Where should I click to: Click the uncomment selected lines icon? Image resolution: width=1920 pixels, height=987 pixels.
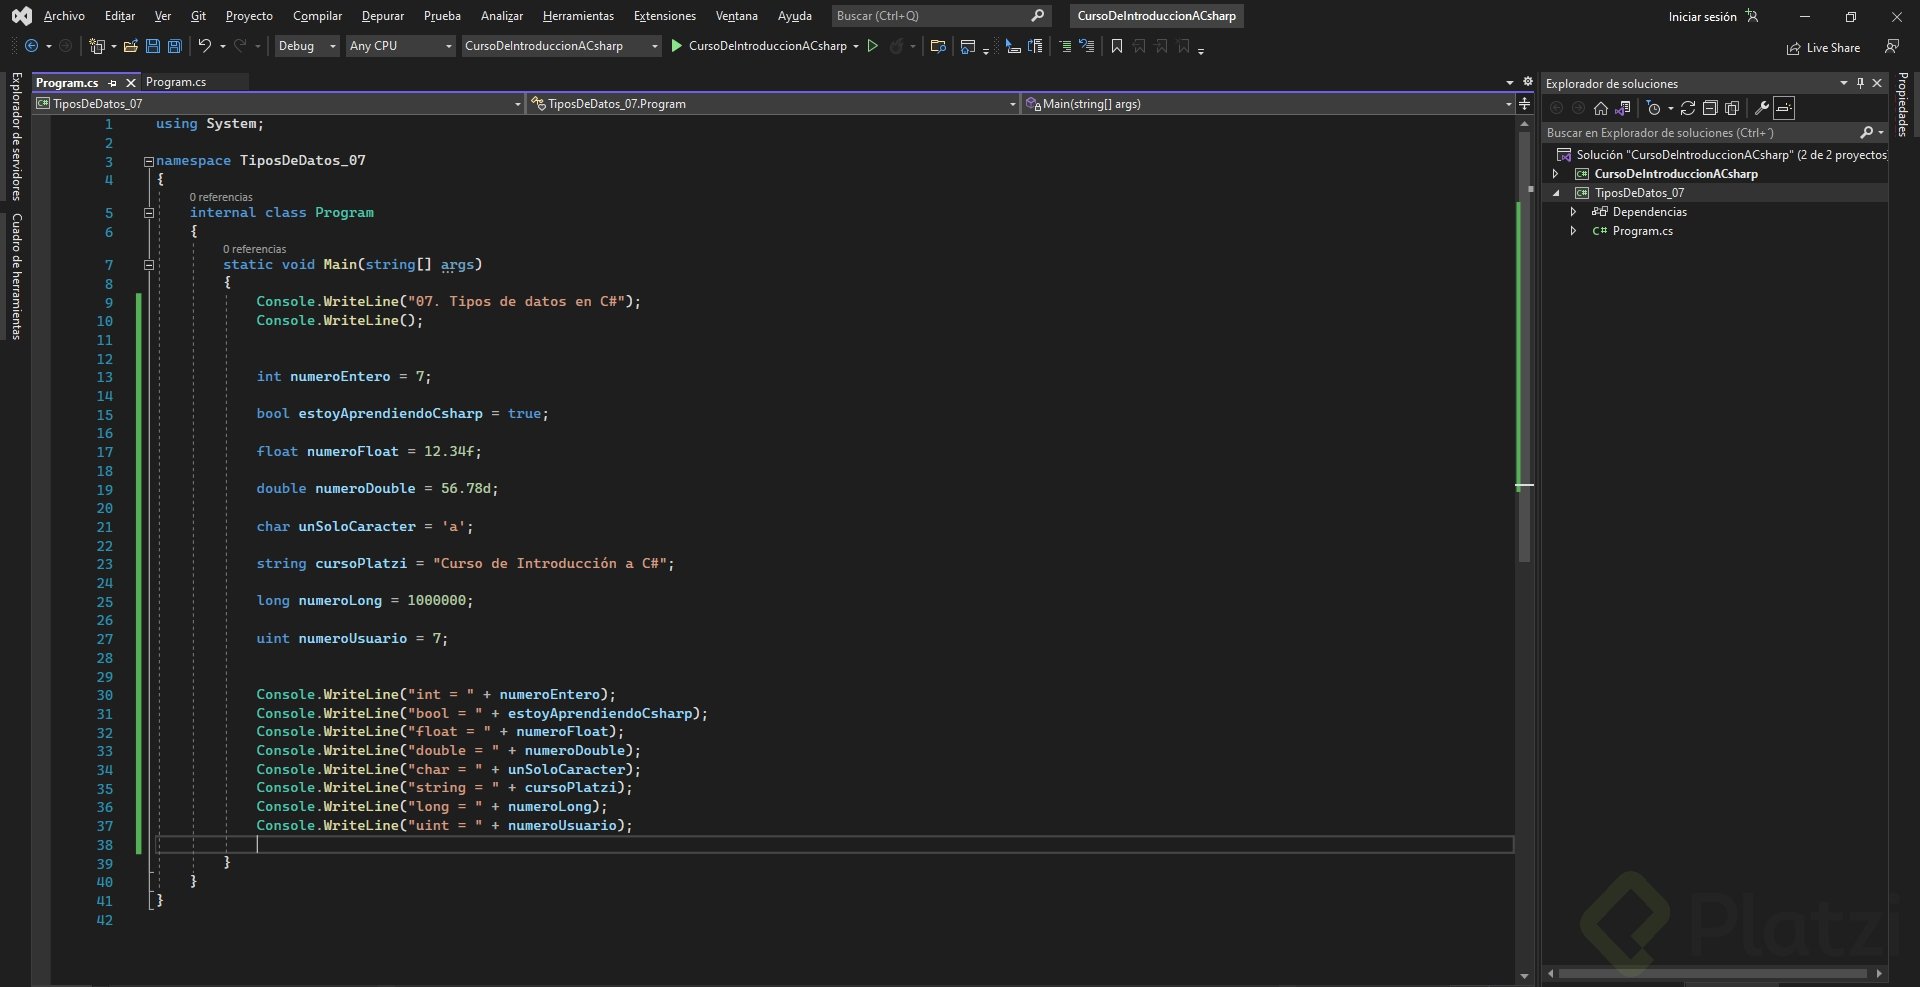click(x=1086, y=46)
